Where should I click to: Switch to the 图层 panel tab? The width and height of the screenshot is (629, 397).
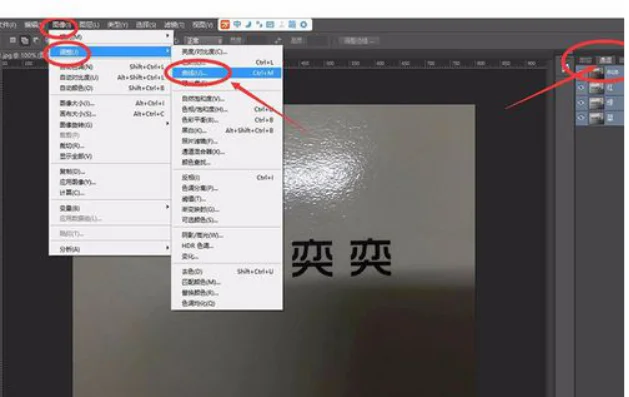(585, 60)
